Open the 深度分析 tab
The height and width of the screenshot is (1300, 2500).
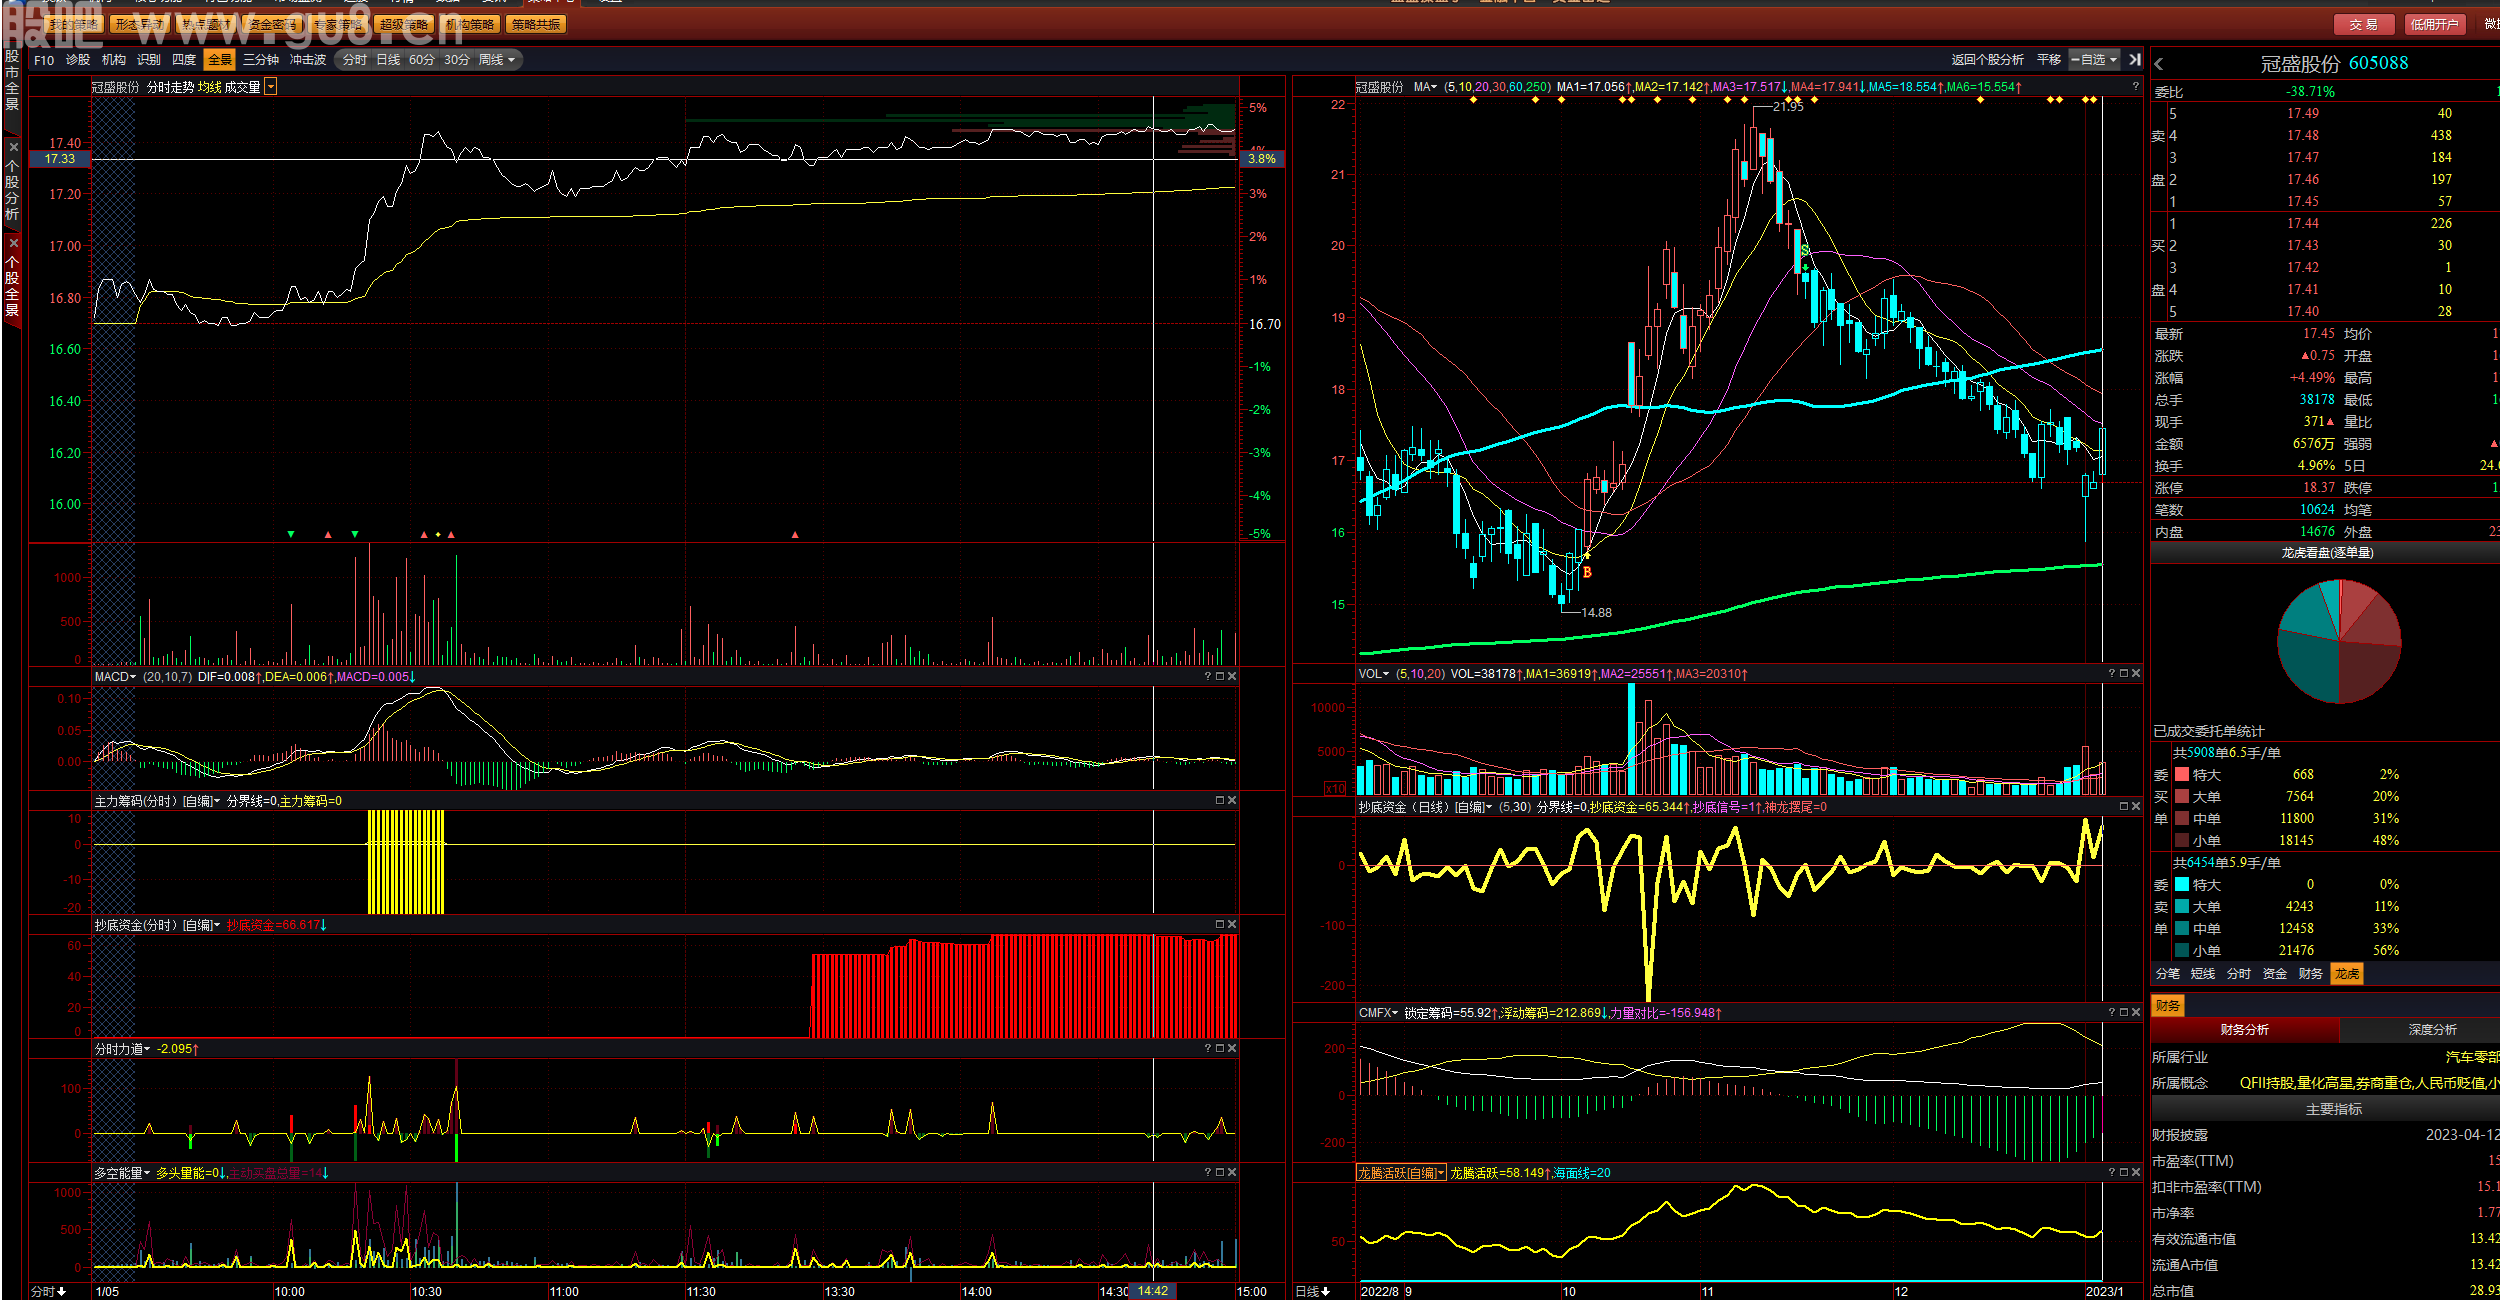point(2431,1030)
